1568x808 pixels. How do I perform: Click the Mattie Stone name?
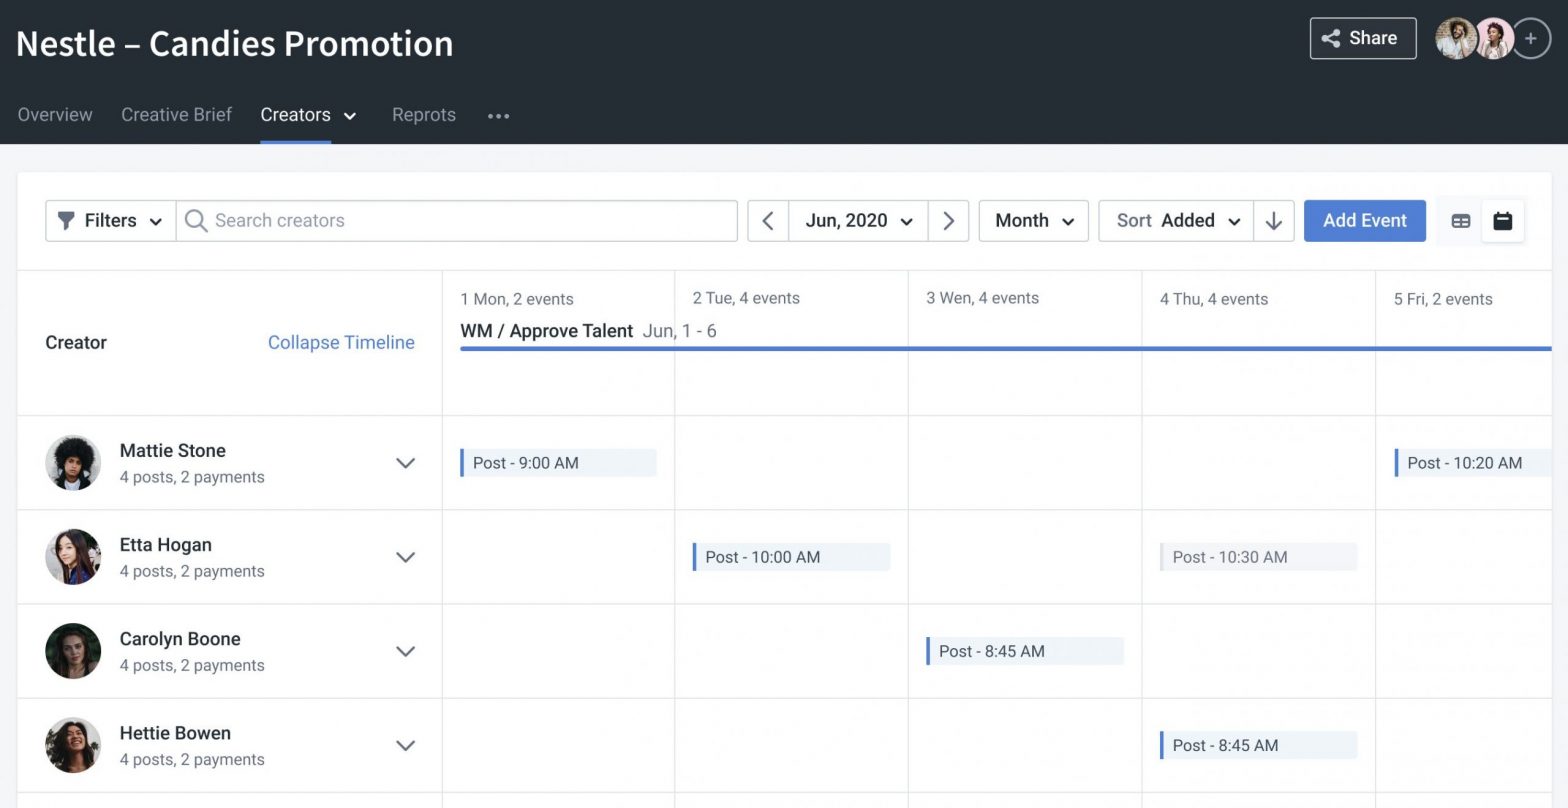tap(173, 450)
